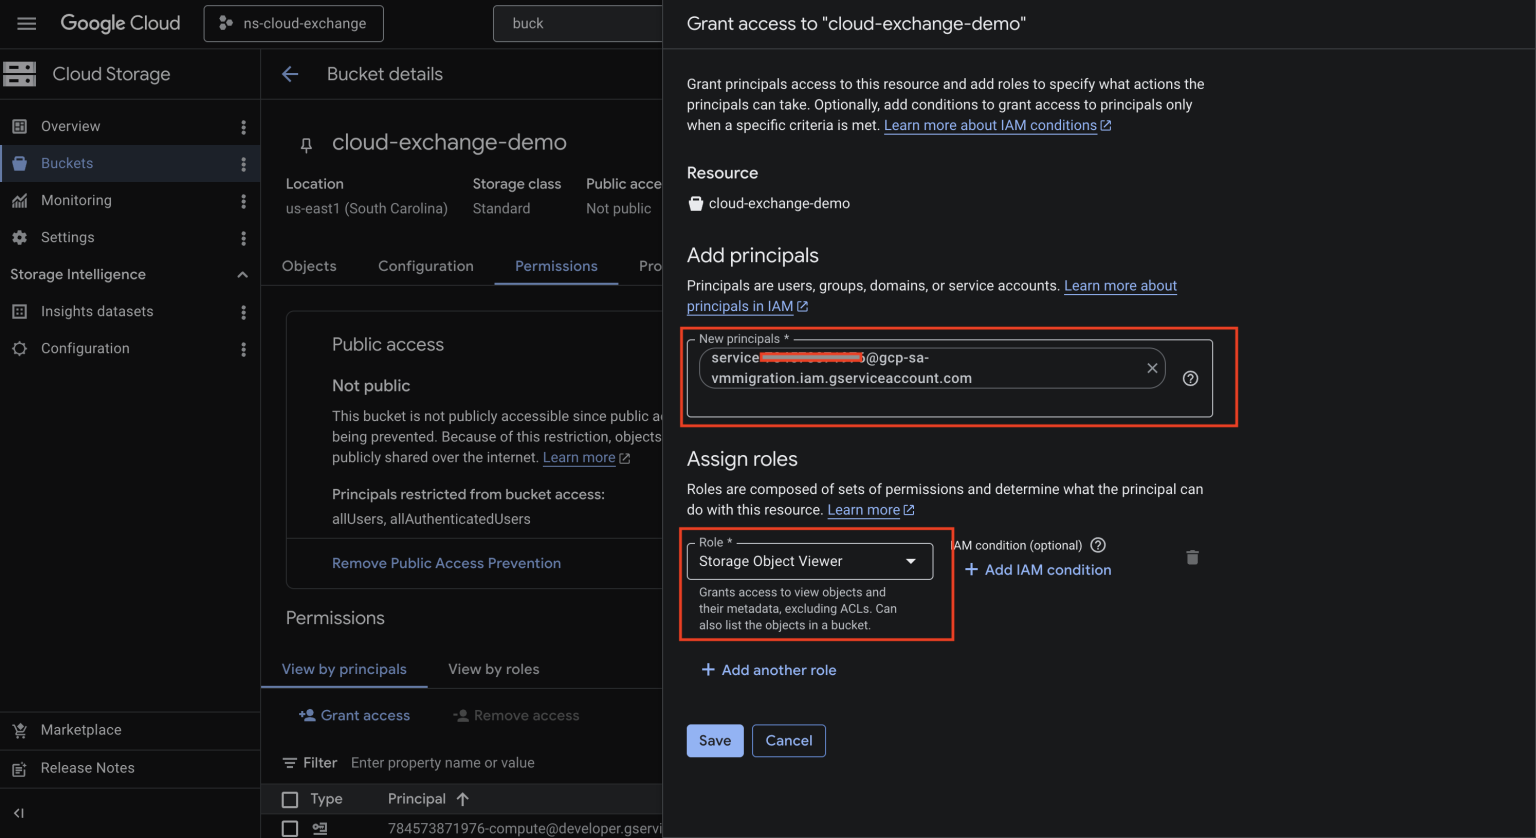The width and height of the screenshot is (1536, 838).
Task: Tick the select-all checkbox in Type header
Action: coord(290,799)
